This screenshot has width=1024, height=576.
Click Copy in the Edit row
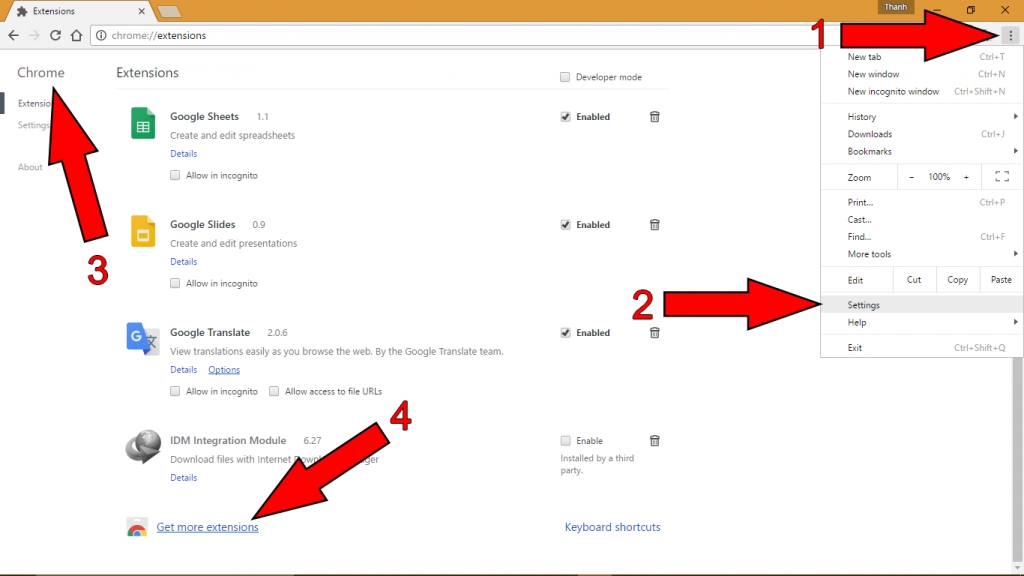(957, 280)
